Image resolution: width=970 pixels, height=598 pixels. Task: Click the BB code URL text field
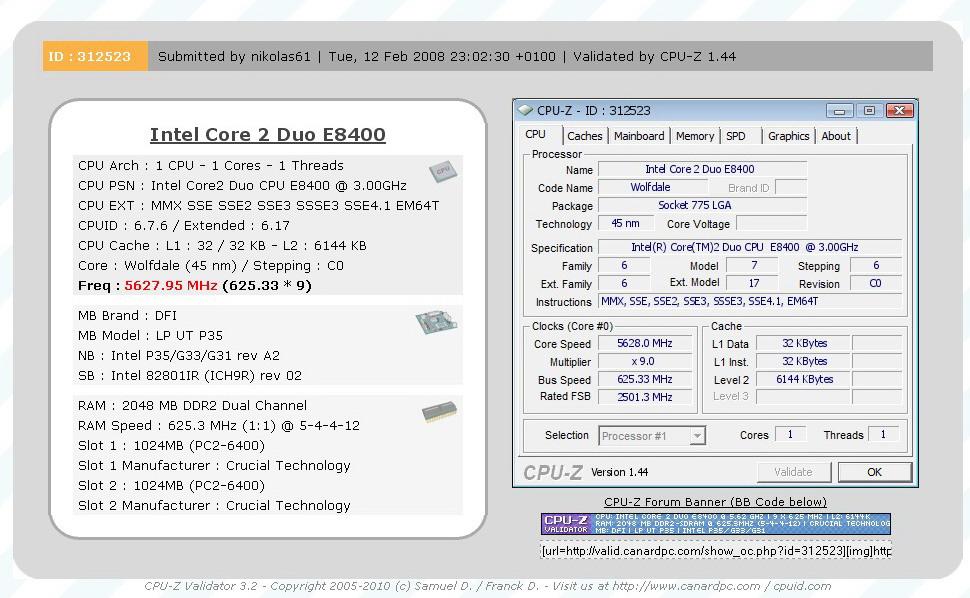(716, 551)
